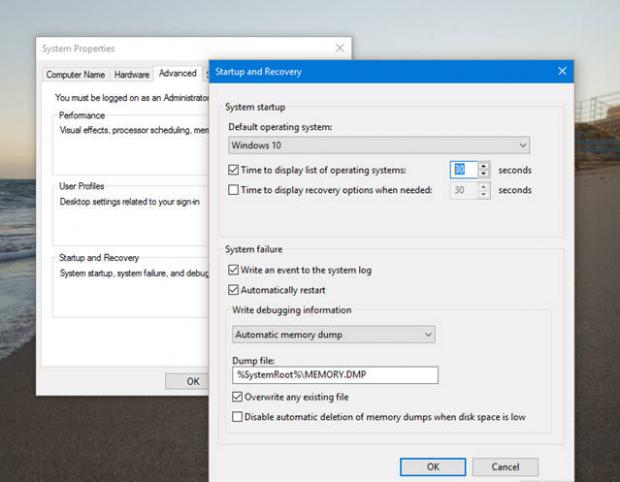This screenshot has width=620, height=482.
Task: Toggle 'Time to display list of operating systems'
Action: (x=234, y=170)
